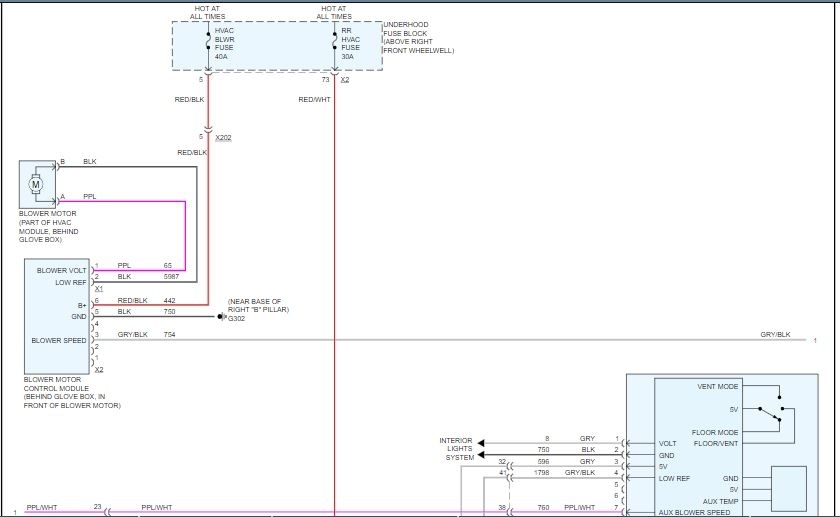This screenshot has width=840, height=517.
Task: Click the RED/WHT wire label
Action: 314,99
